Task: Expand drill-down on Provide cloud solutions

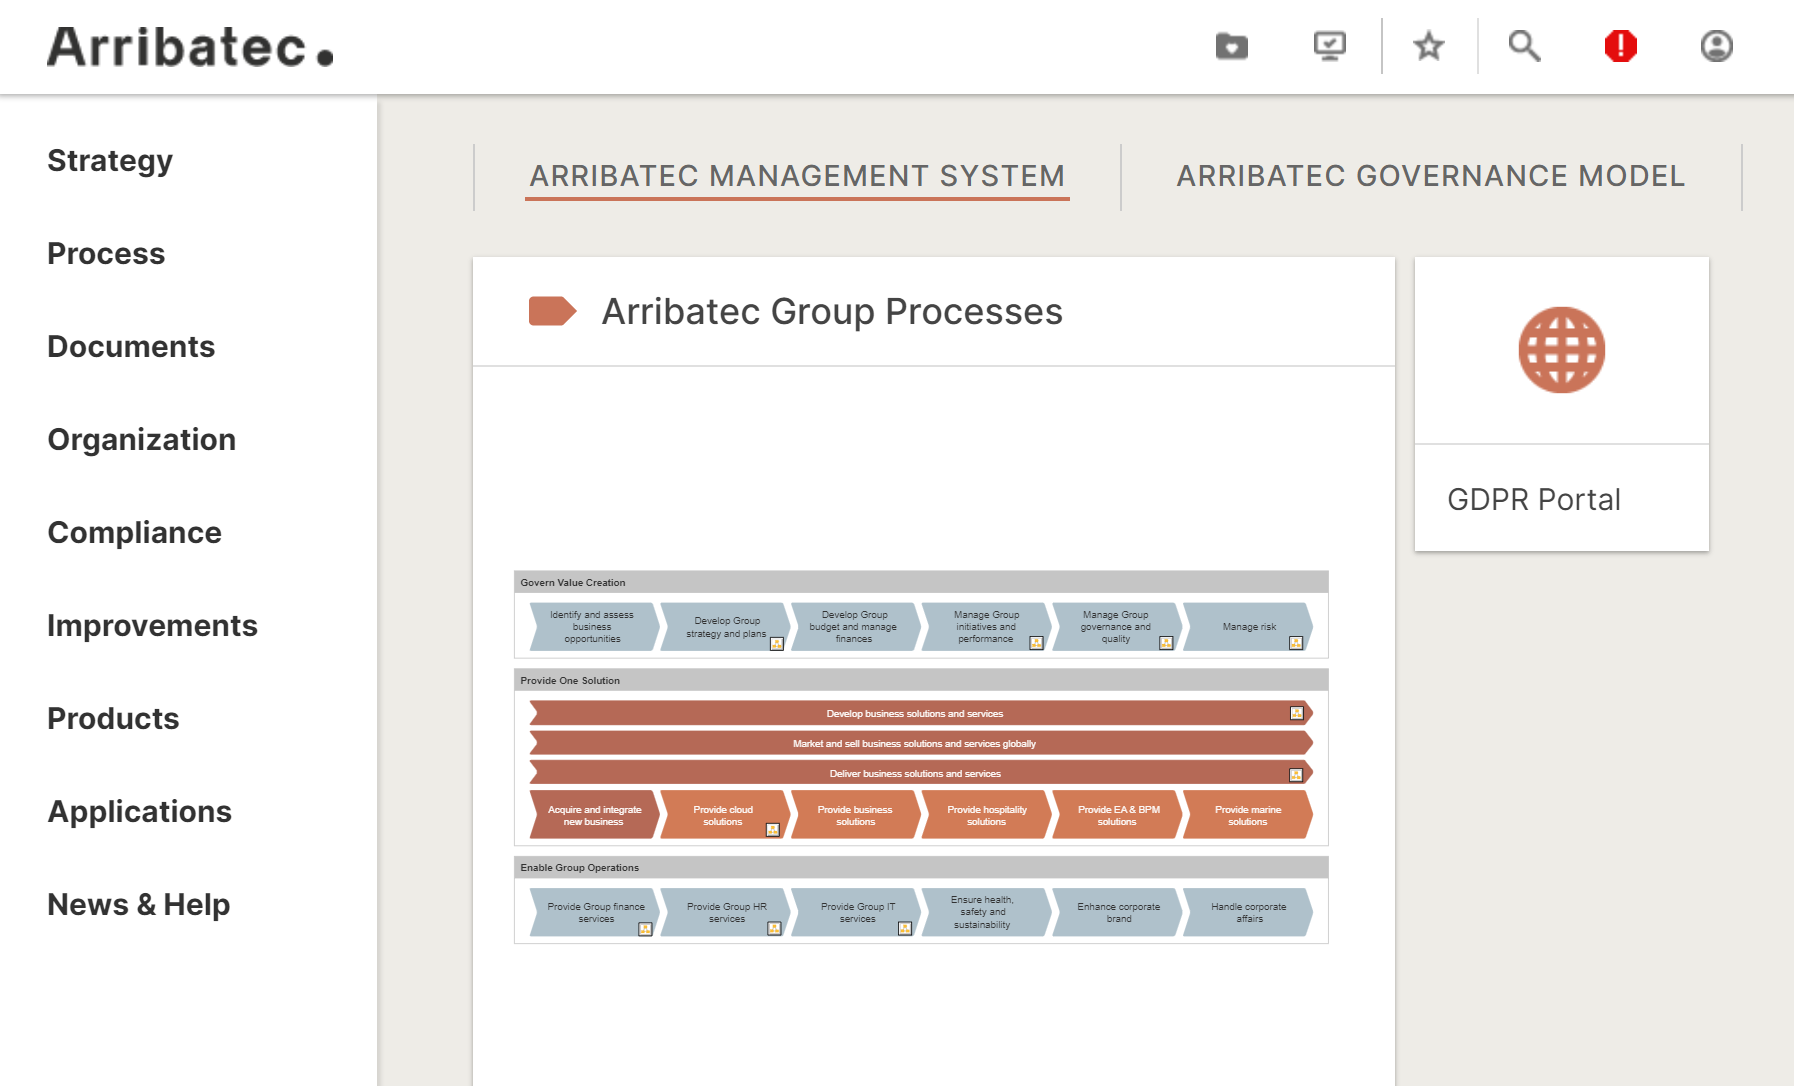Action: point(773,828)
